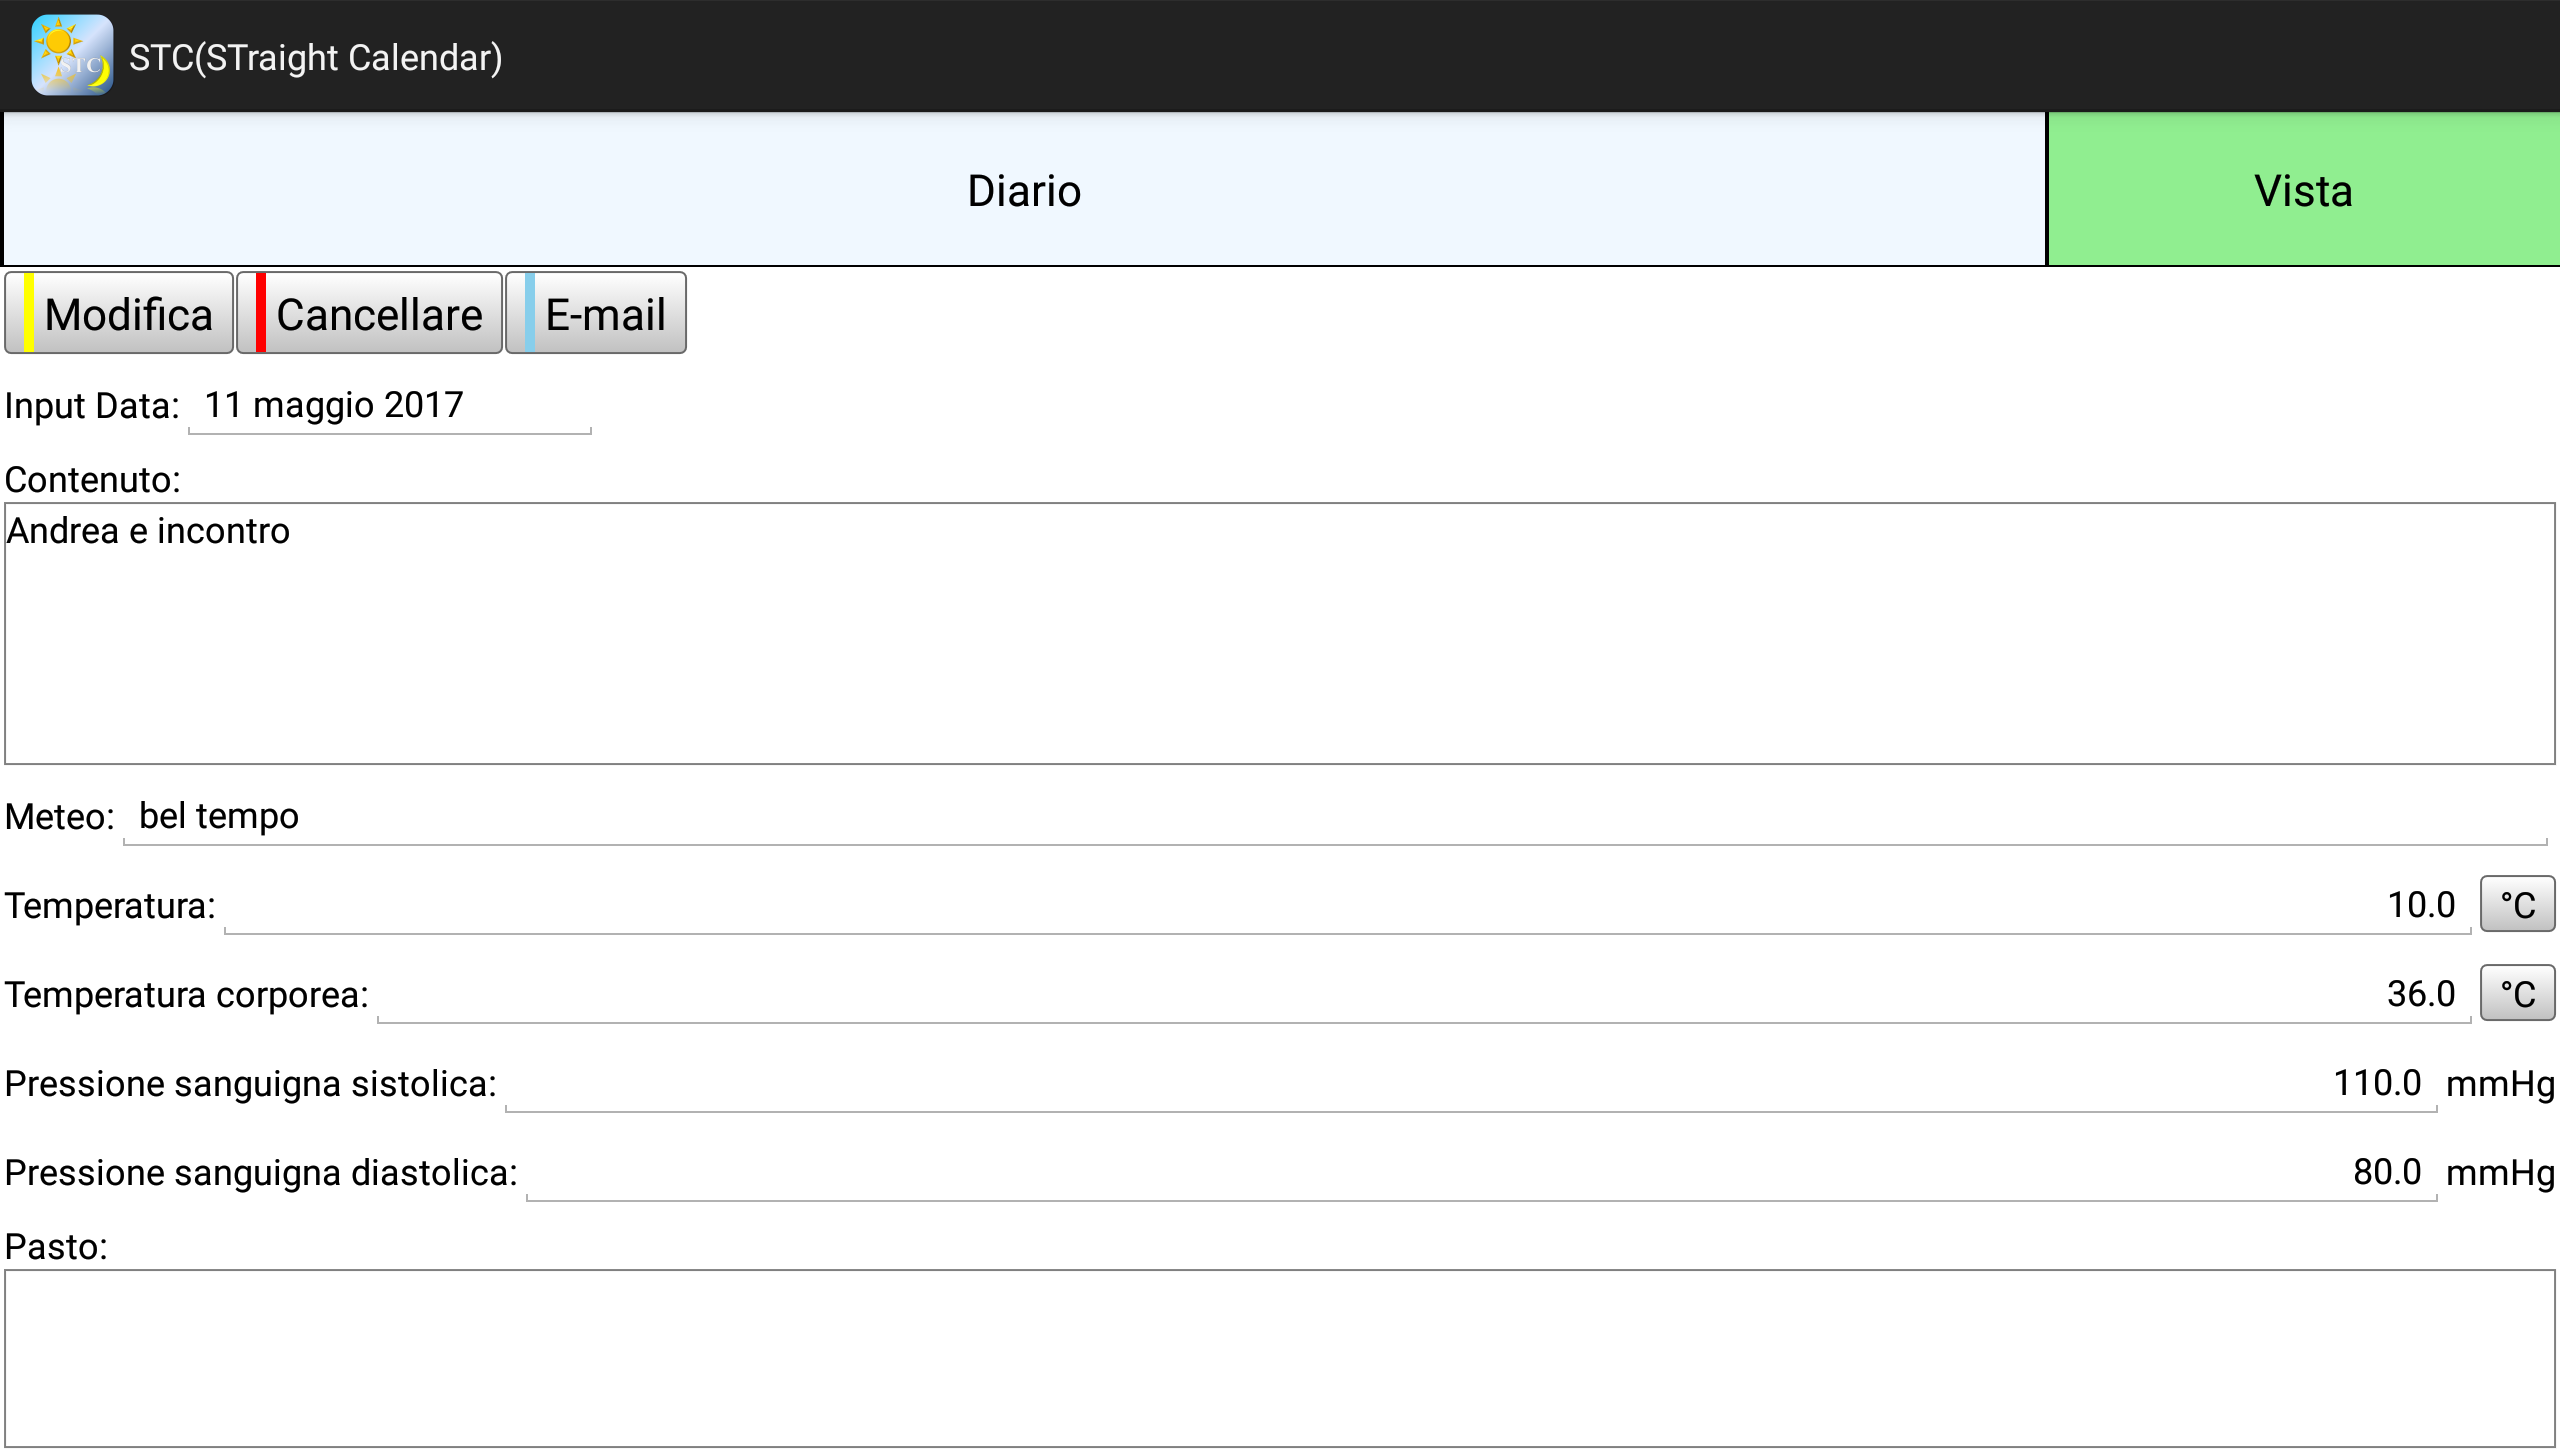Open the Diario tab

pyautogui.click(x=1024, y=190)
